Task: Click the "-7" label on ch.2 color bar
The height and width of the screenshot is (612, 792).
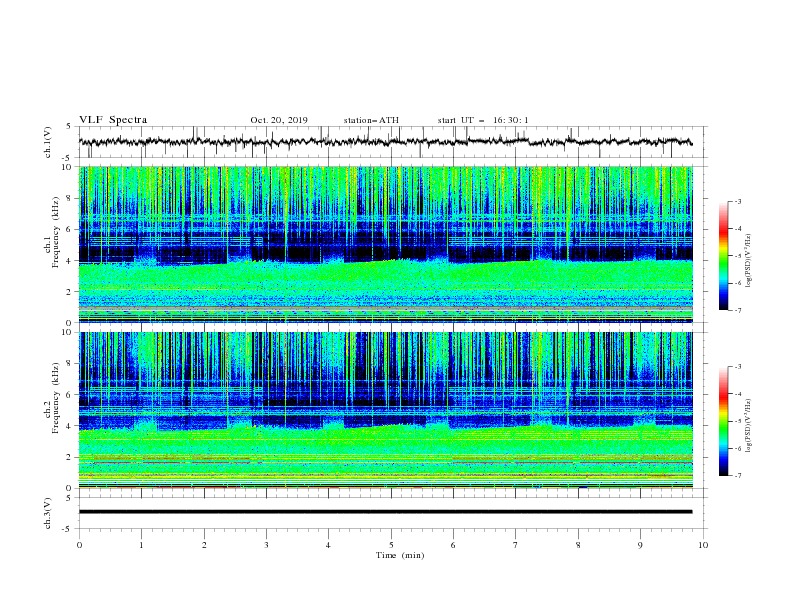Action: [x=737, y=475]
